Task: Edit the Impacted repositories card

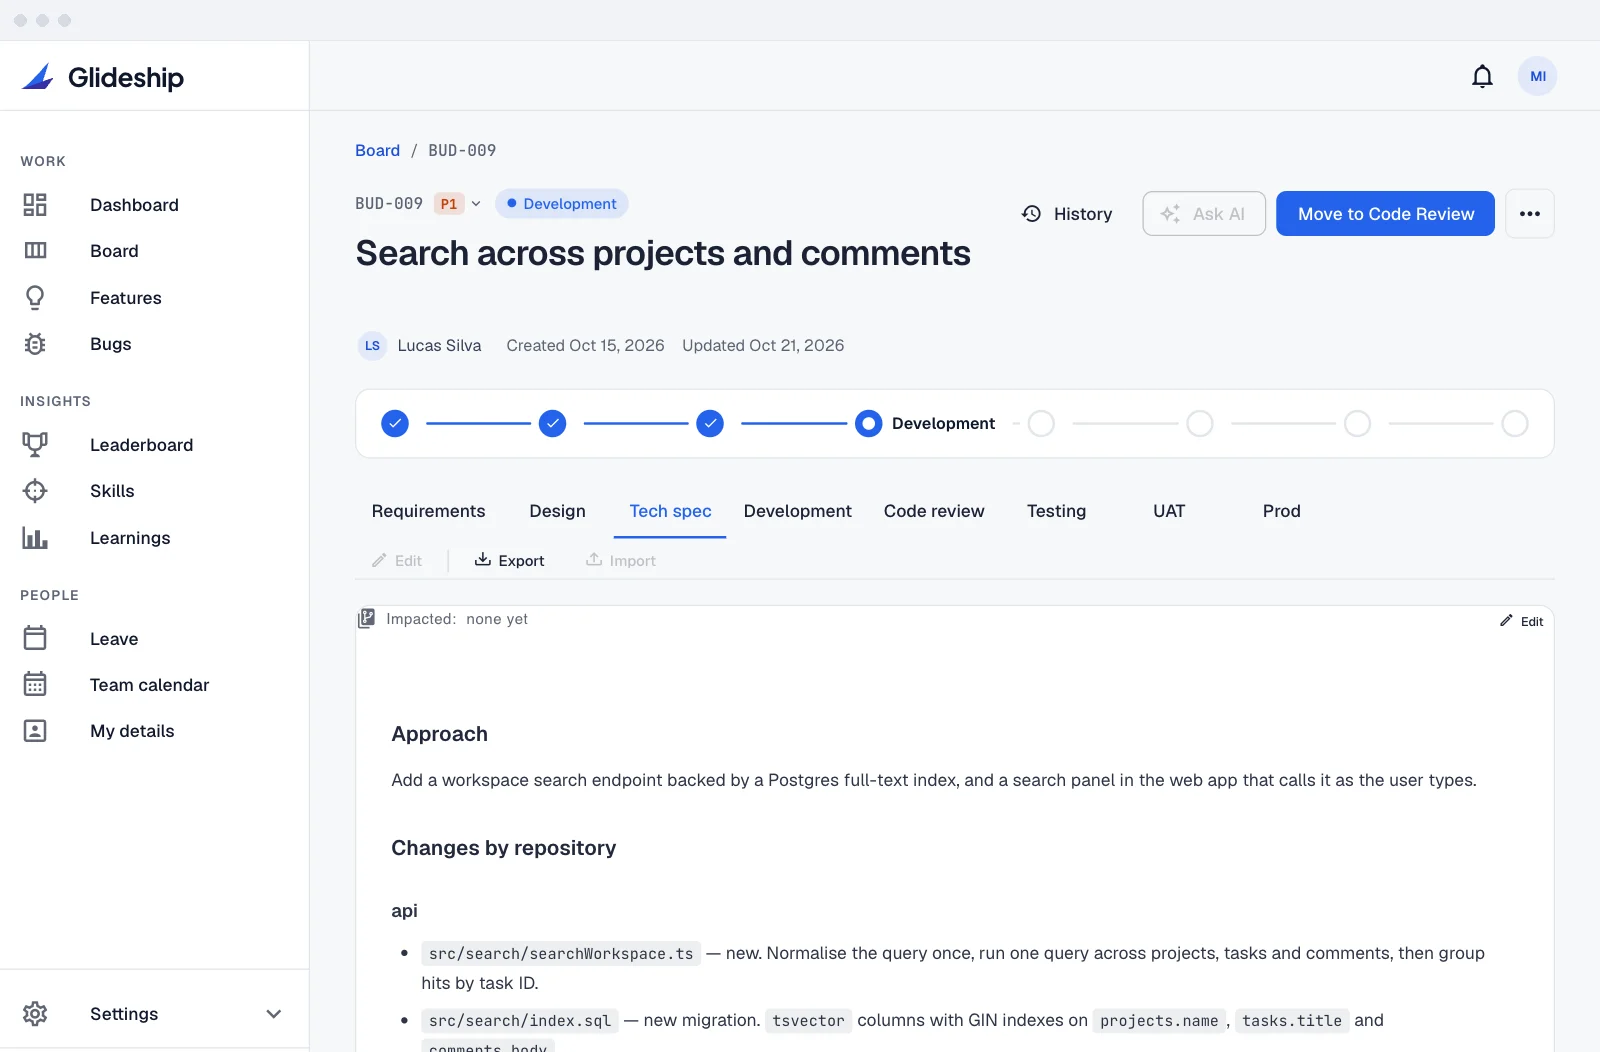Action: [1521, 621]
